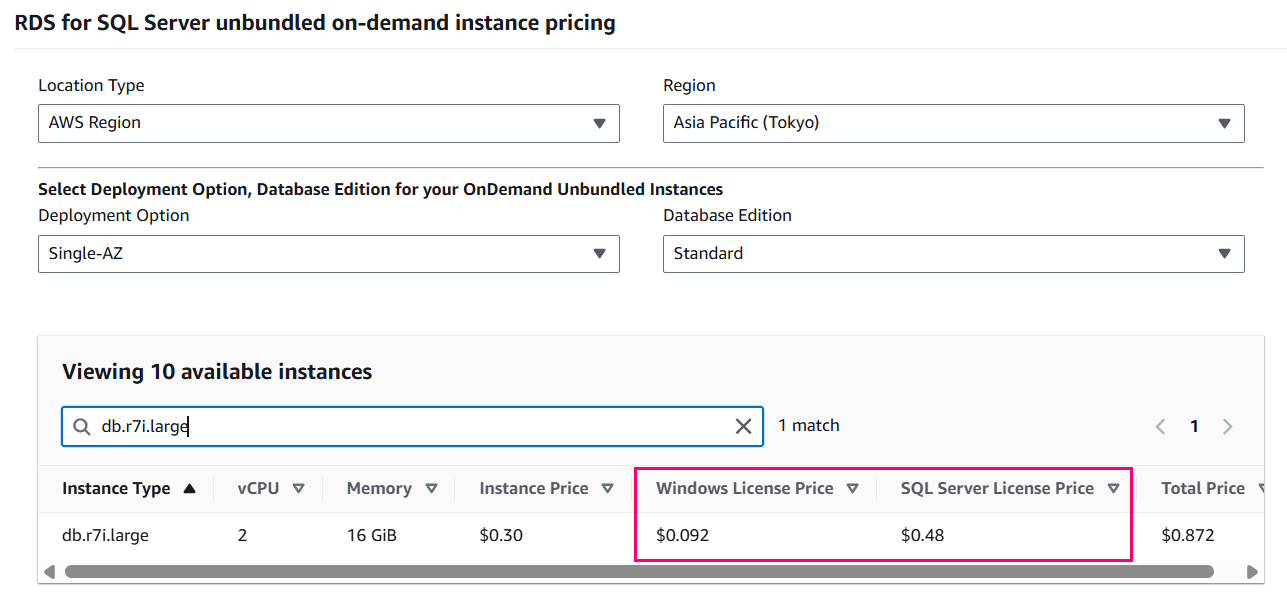Screen dimensions: 1287x594
Task: Open the Location Type dropdown
Action: point(329,123)
